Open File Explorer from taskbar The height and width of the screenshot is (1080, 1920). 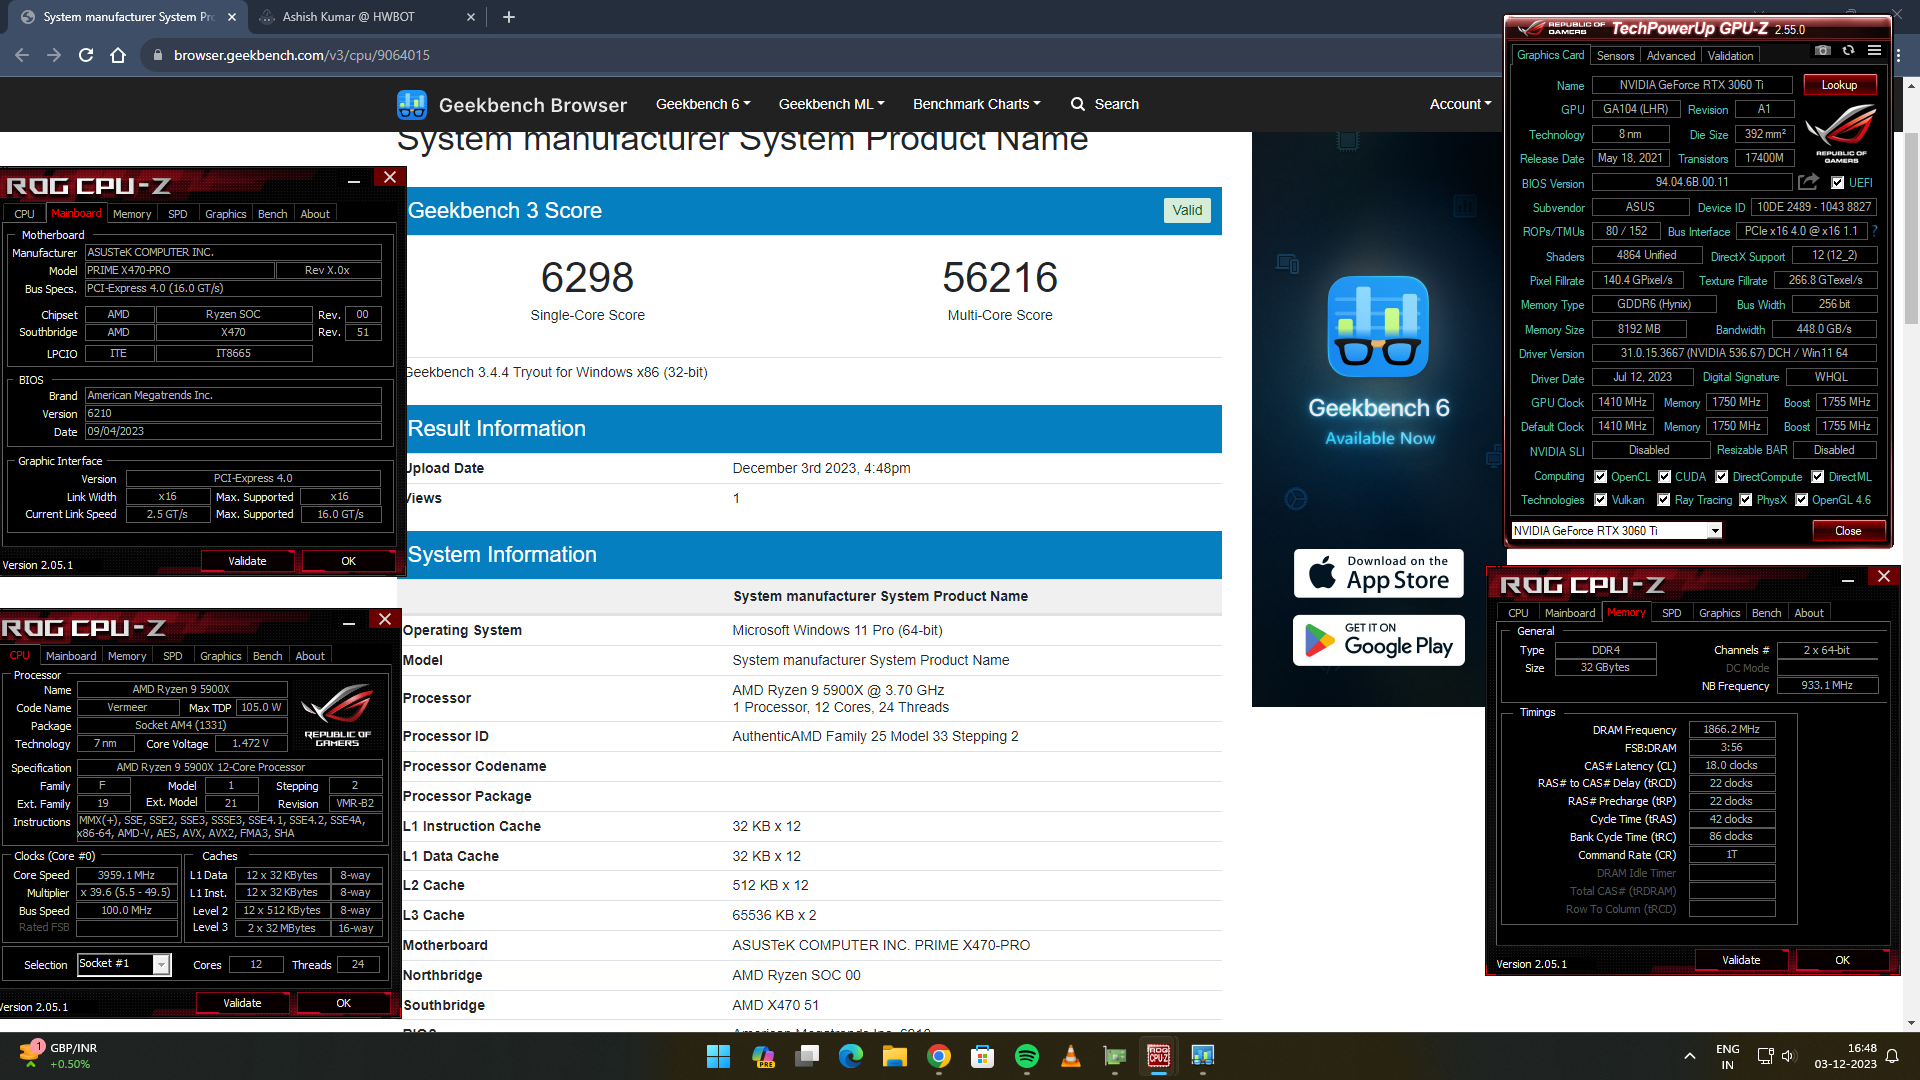point(895,1056)
